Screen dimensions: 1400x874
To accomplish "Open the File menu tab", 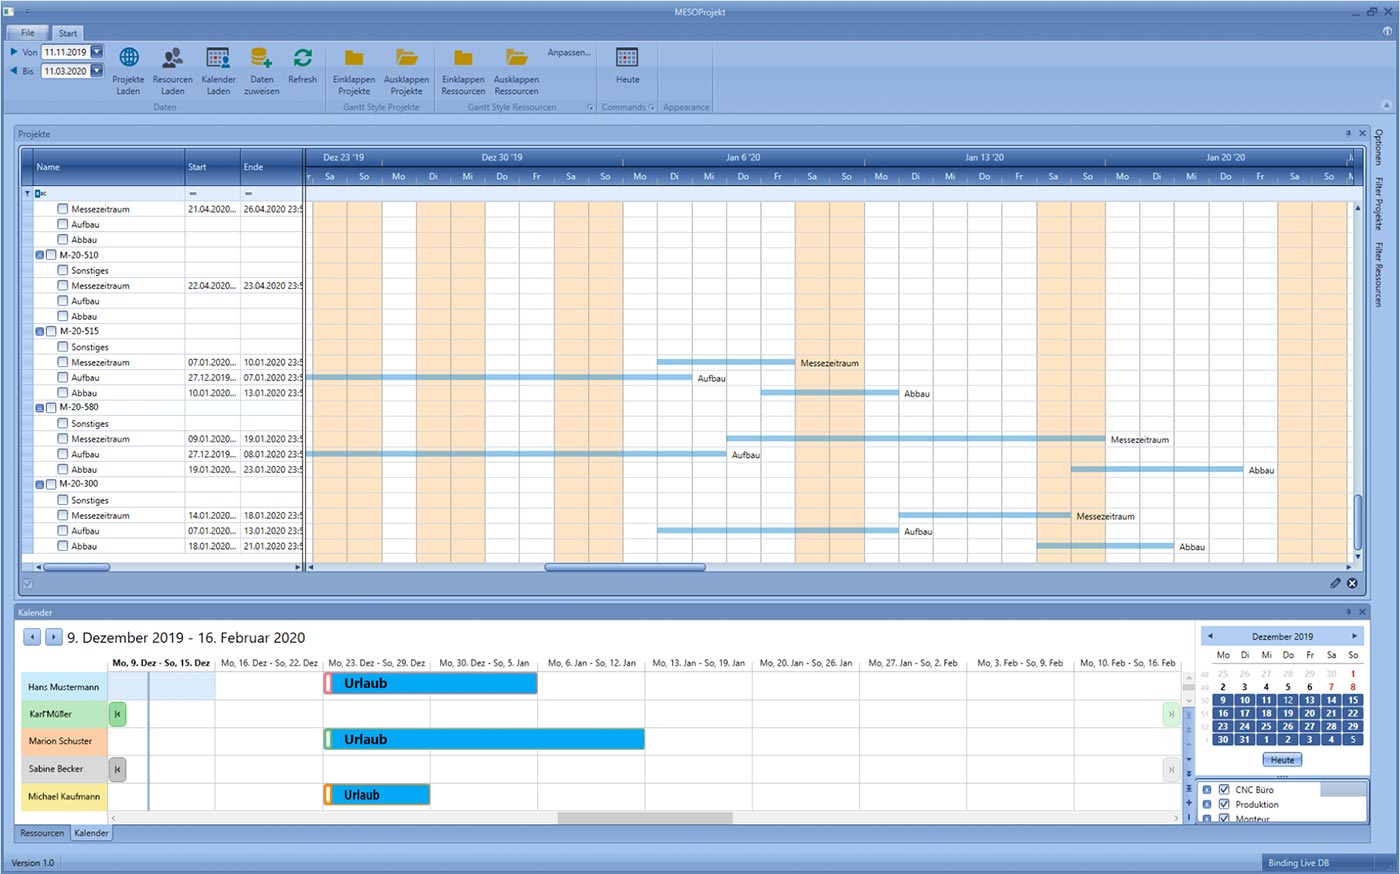I will point(28,33).
